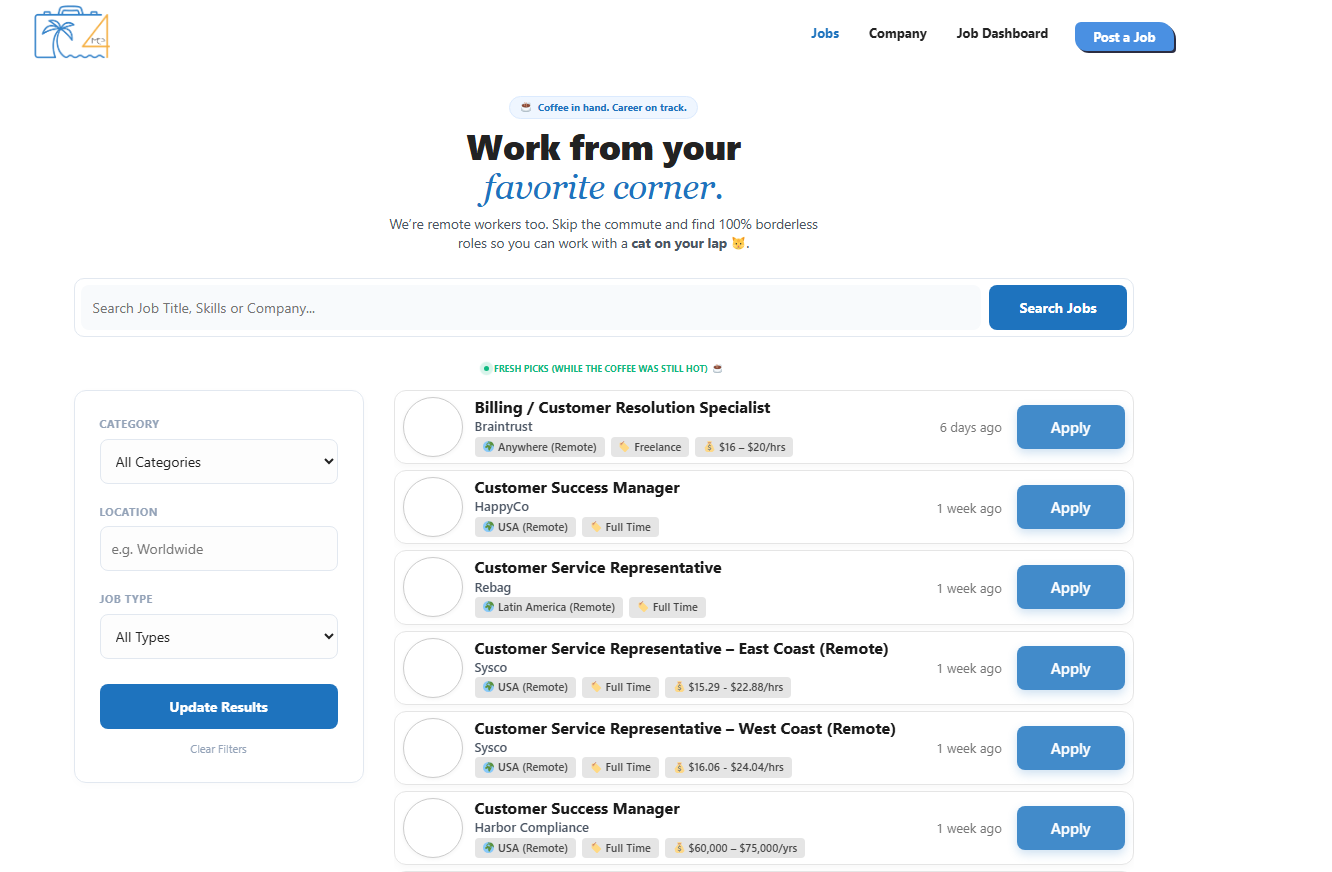Screen dimensions: 1332x872
Task: Click Braintrust company logo circle
Action: (433, 427)
